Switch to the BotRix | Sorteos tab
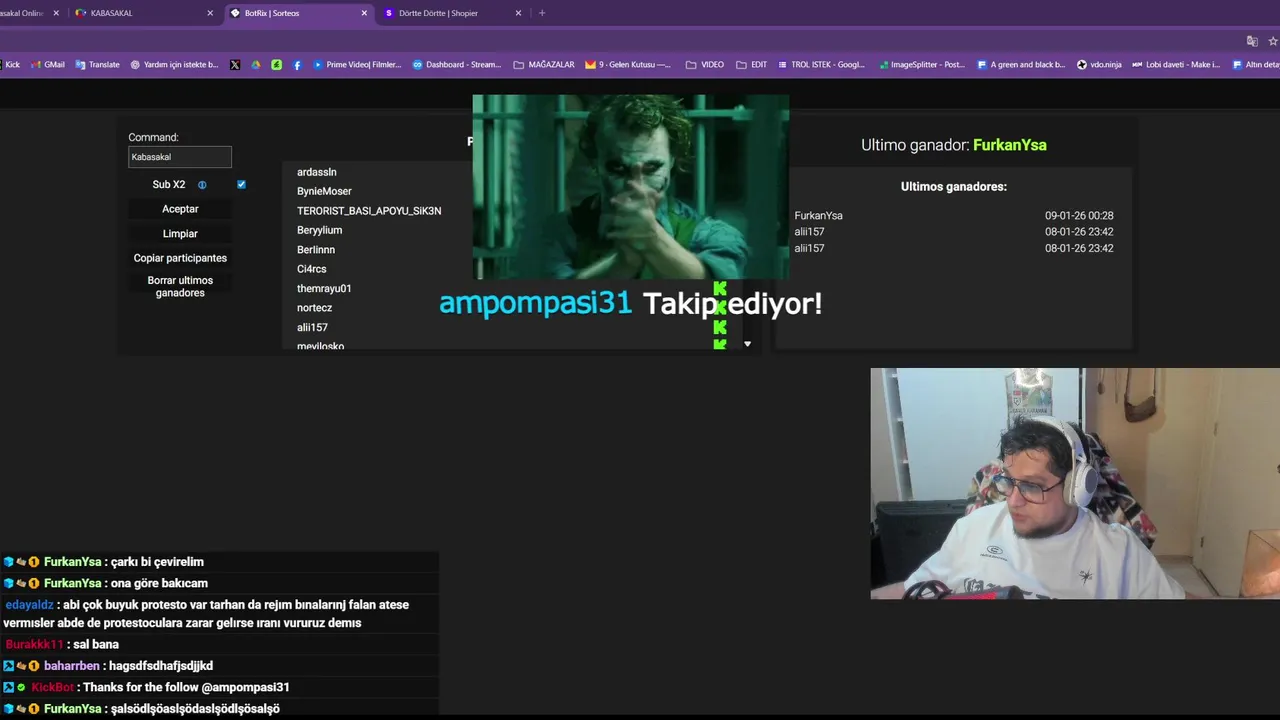Viewport: 1280px width, 720px height. coord(299,13)
